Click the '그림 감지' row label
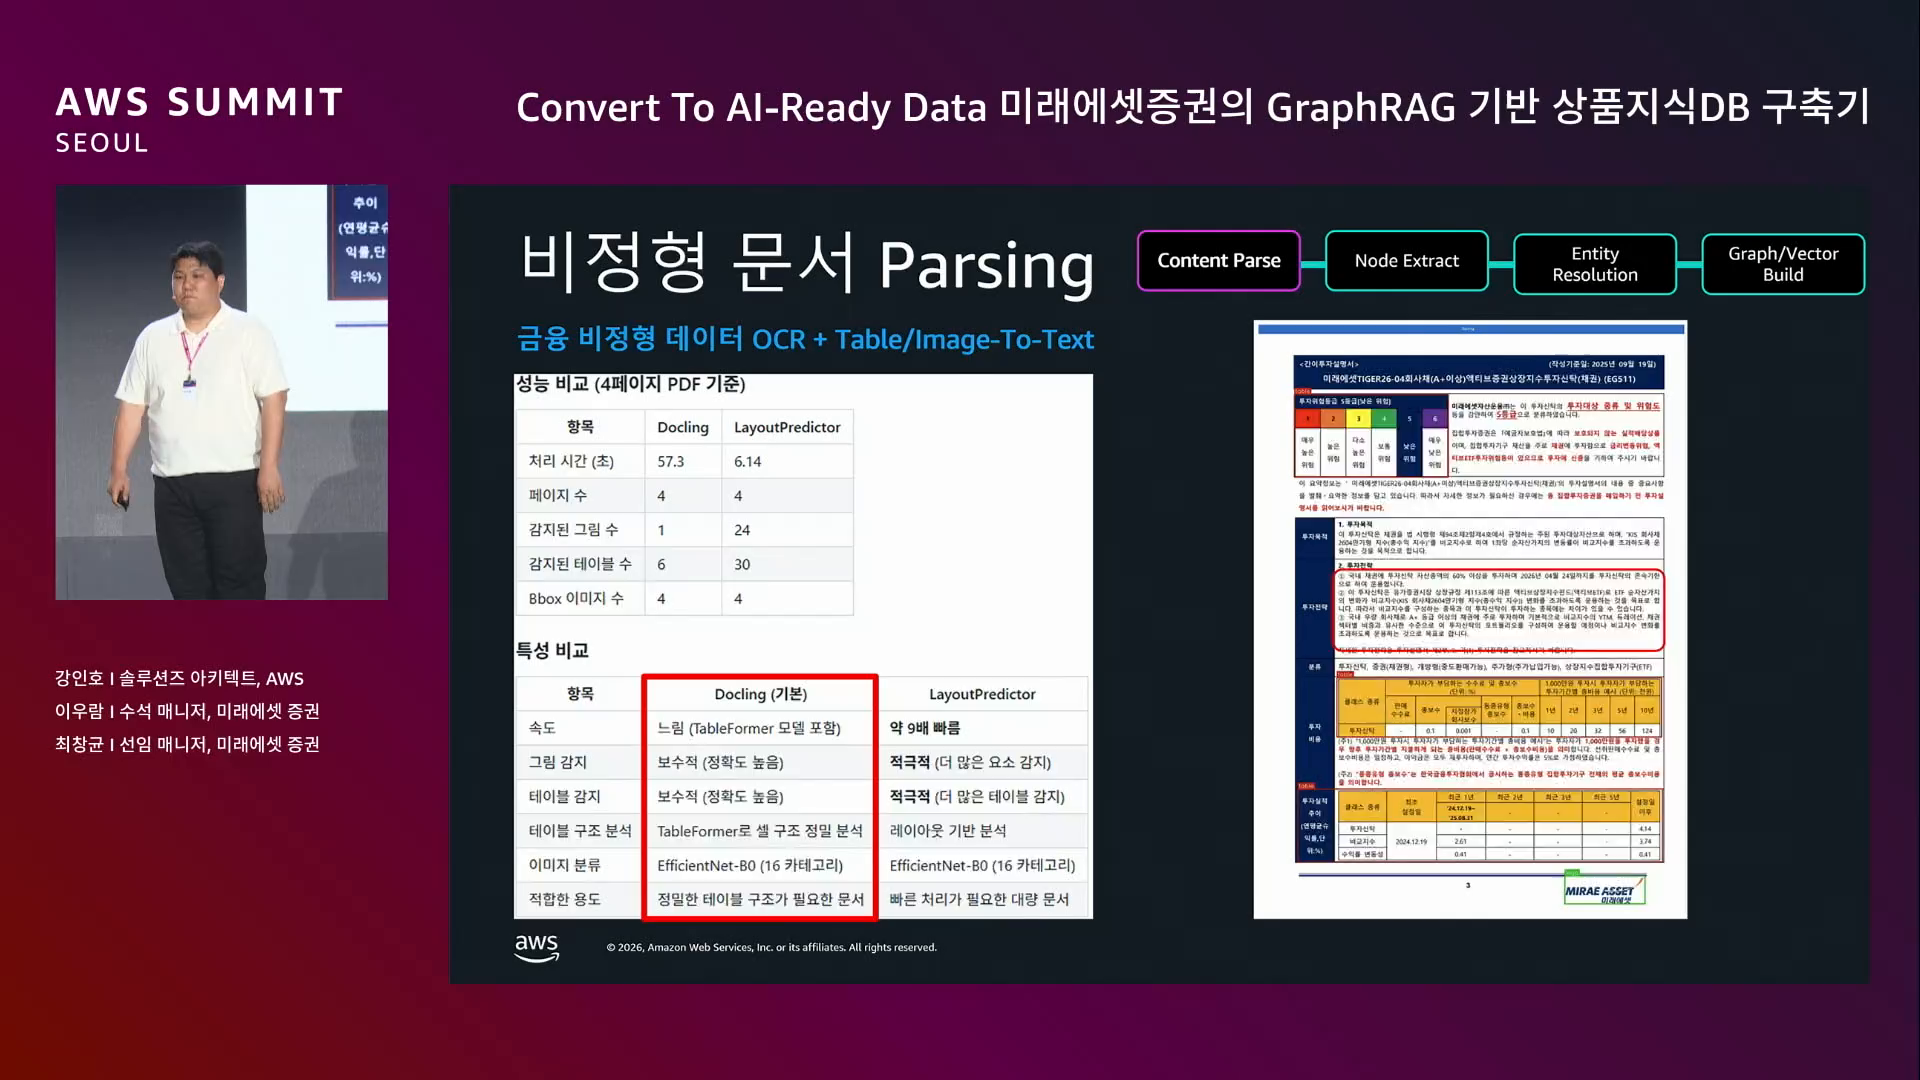 [x=558, y=762]
